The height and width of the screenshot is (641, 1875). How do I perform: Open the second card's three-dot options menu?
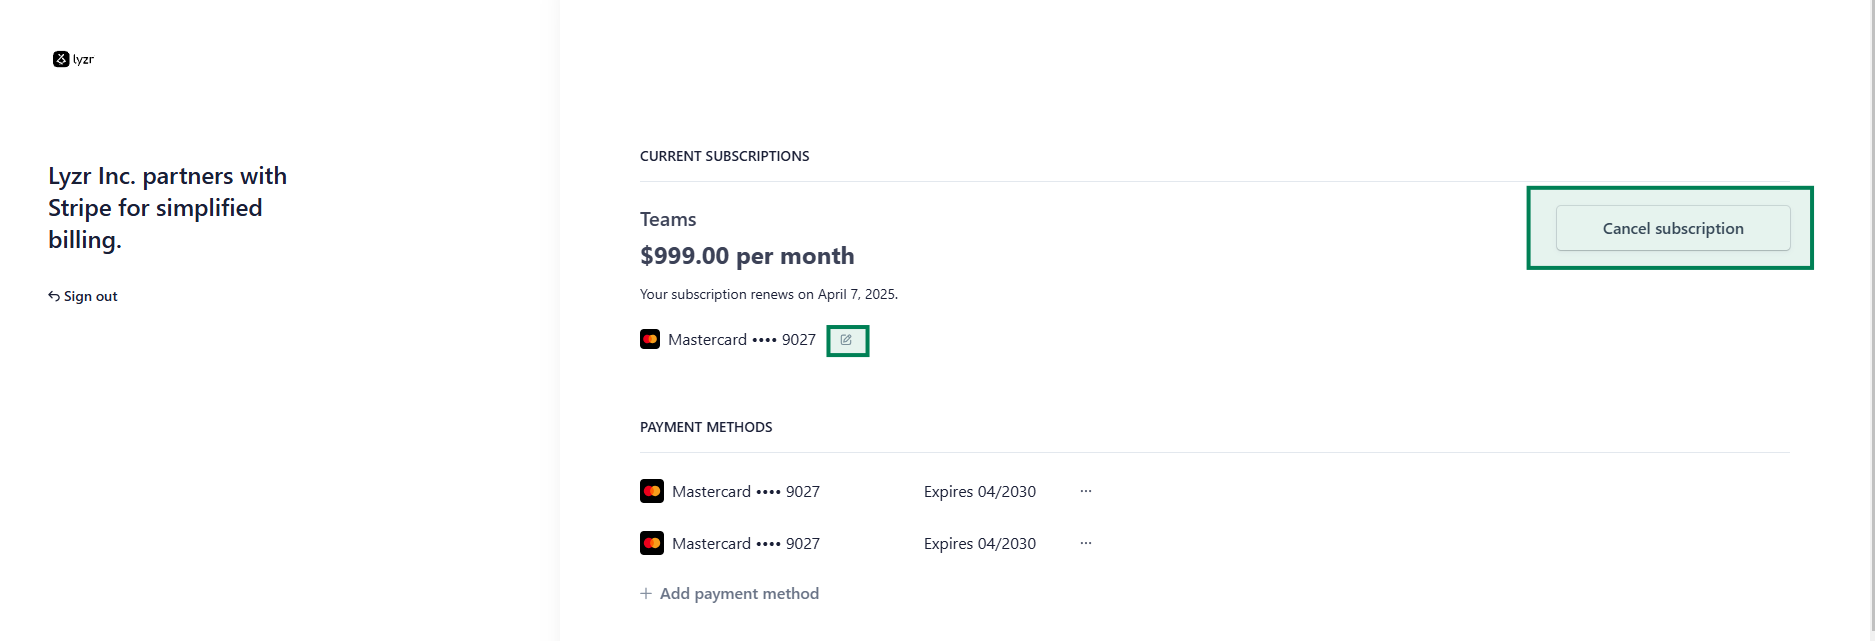point(1086,543)
